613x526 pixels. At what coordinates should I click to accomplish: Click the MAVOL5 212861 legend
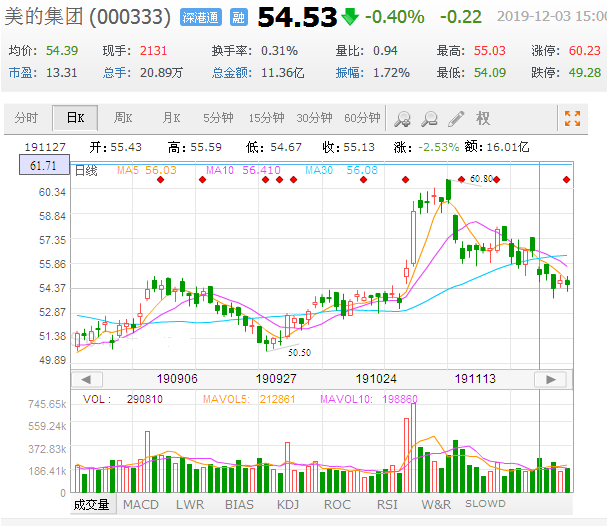[x=249, y=399]
